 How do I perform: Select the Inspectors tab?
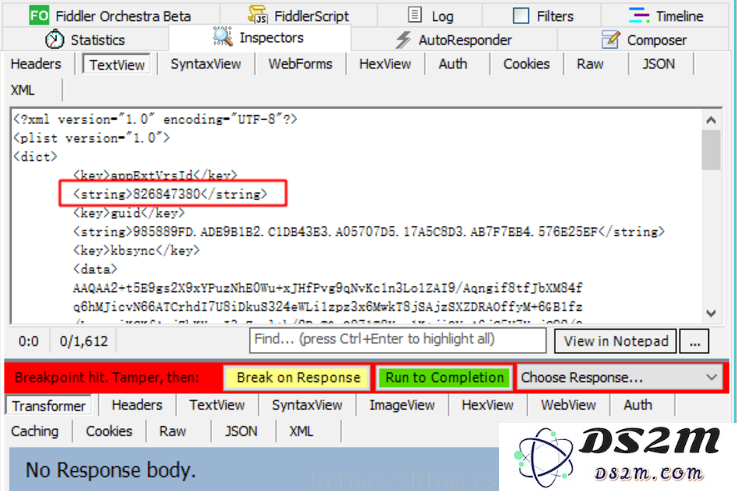tap(259, 38)
